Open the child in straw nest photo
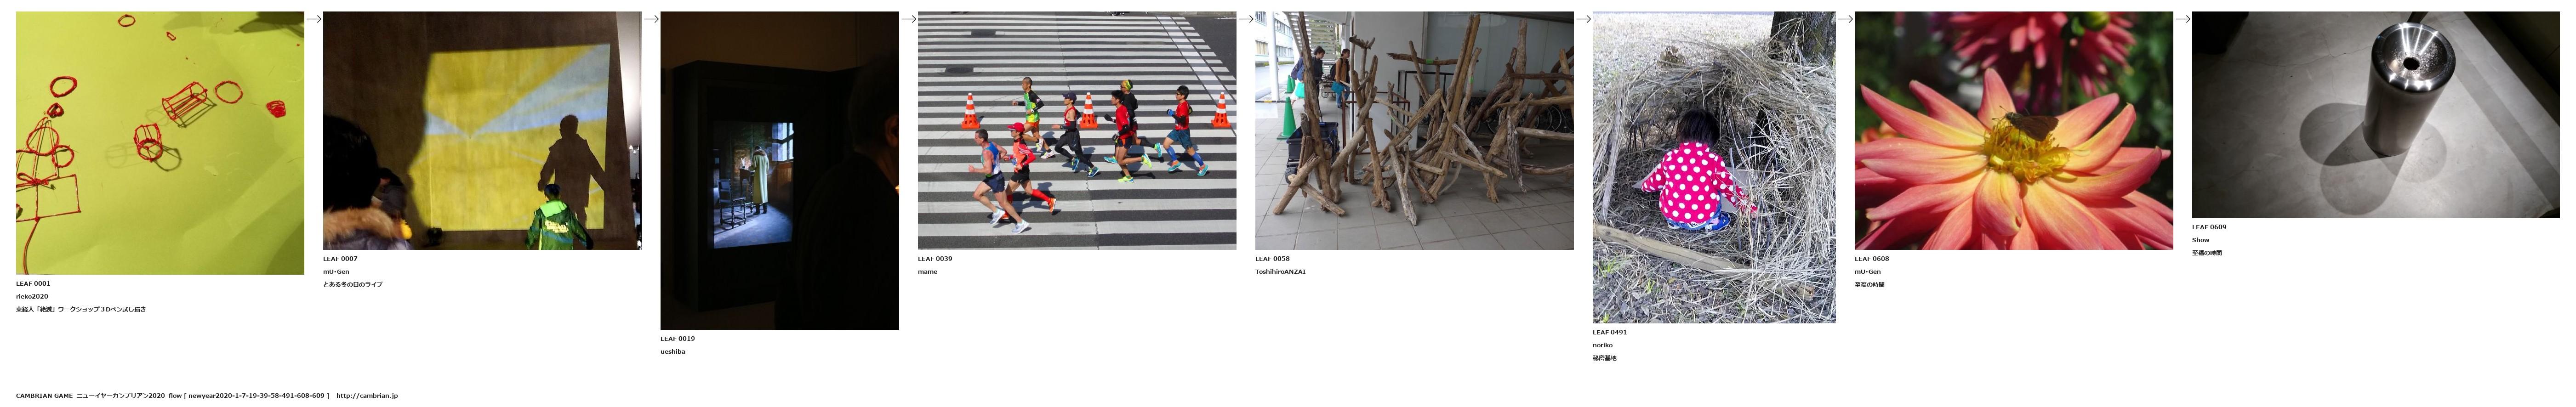This screenshot has height=407, width=2576. point(1714,167)
